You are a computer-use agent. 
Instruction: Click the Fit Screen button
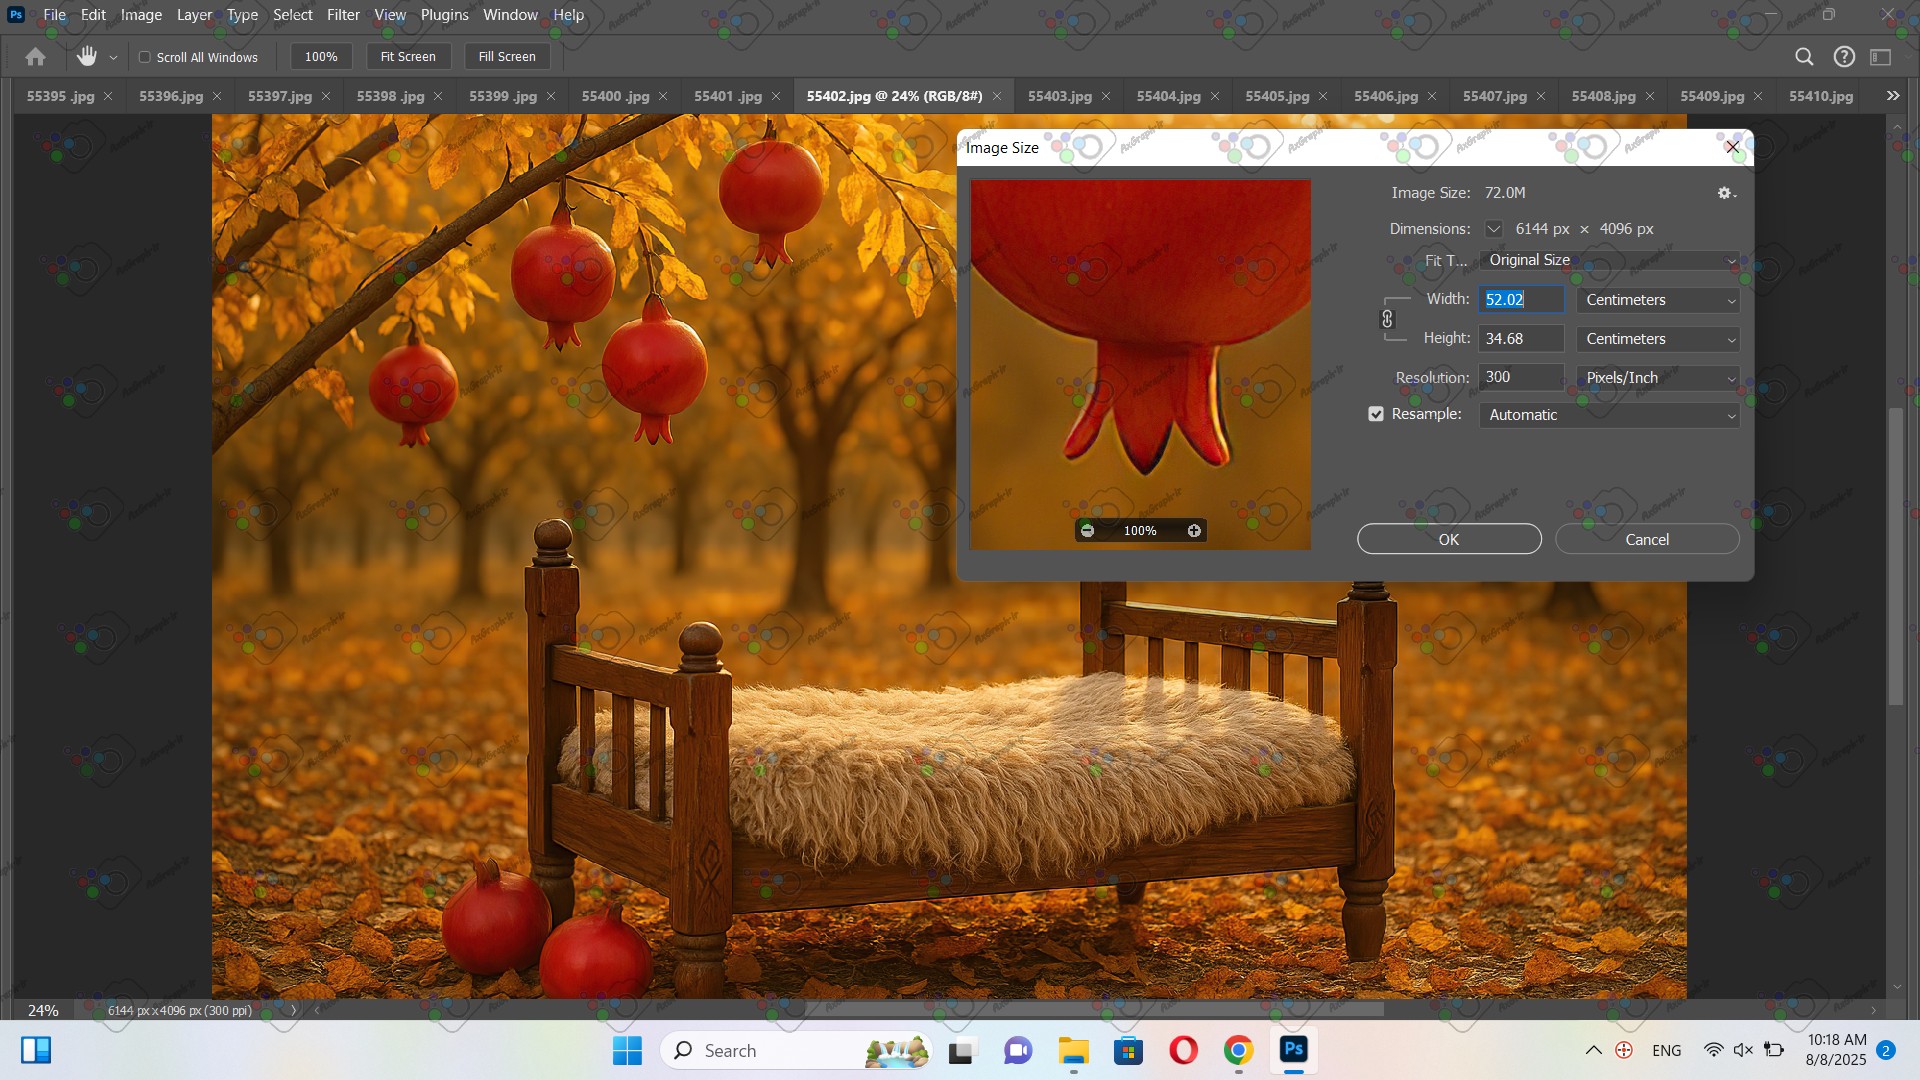point(408,57)
